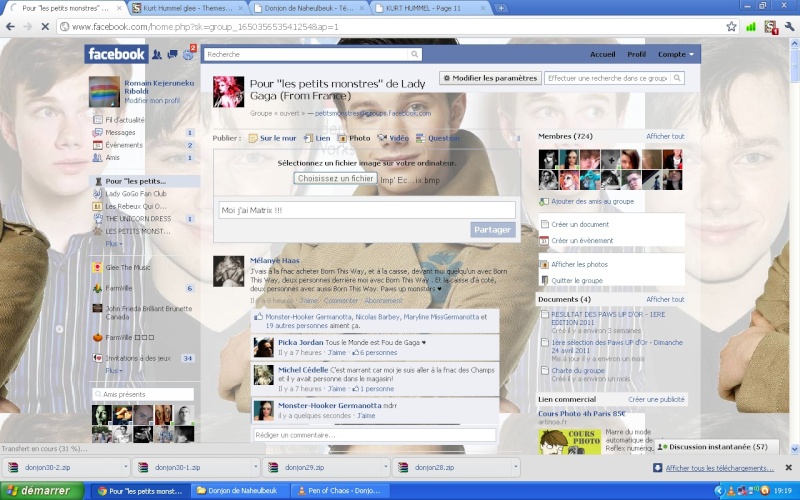Select Sur le mur publish option

click(272, 138)
